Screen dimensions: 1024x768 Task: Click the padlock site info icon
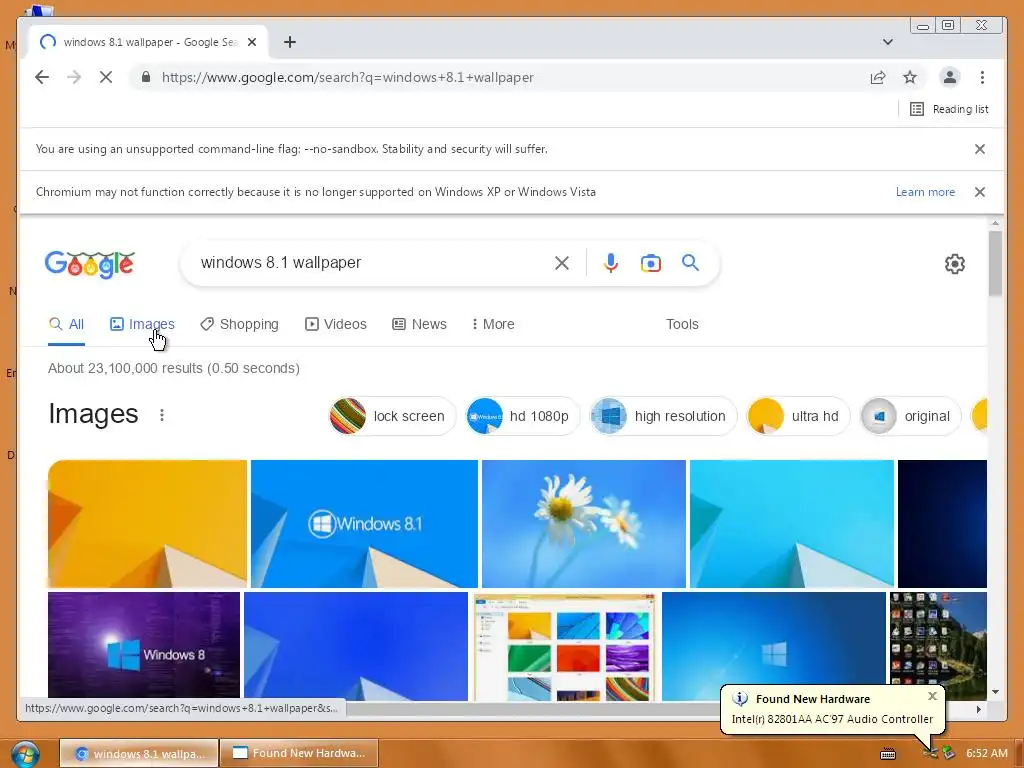click(x=146, y=77)
